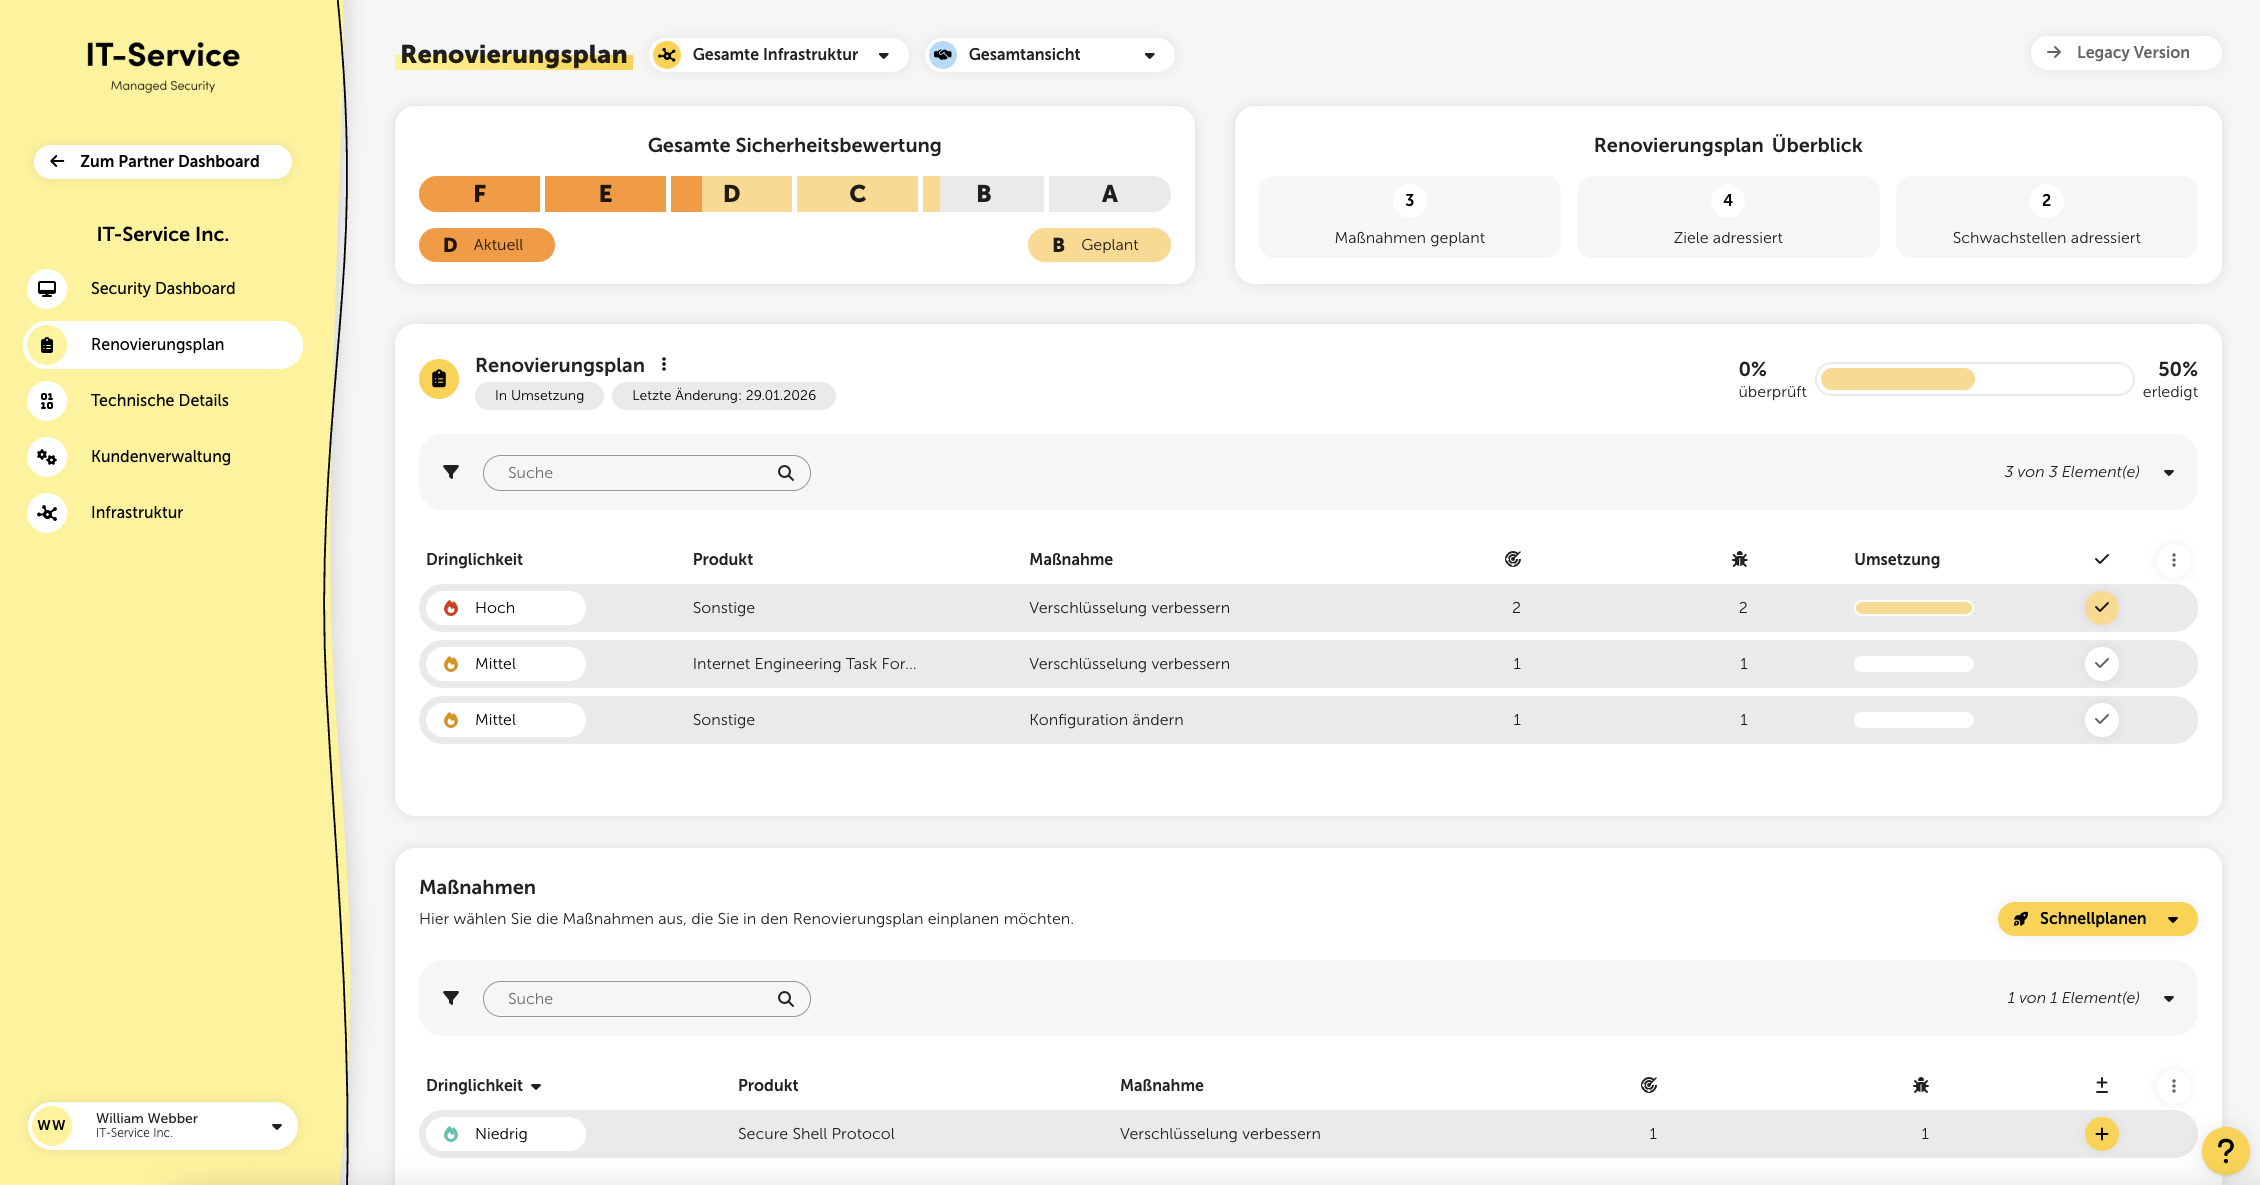Image resolution: width=2260 pixels, height=1185 pixels.
Task: Click the three-dot menu beside Renovierungsplan title
Action: point(664,365)
